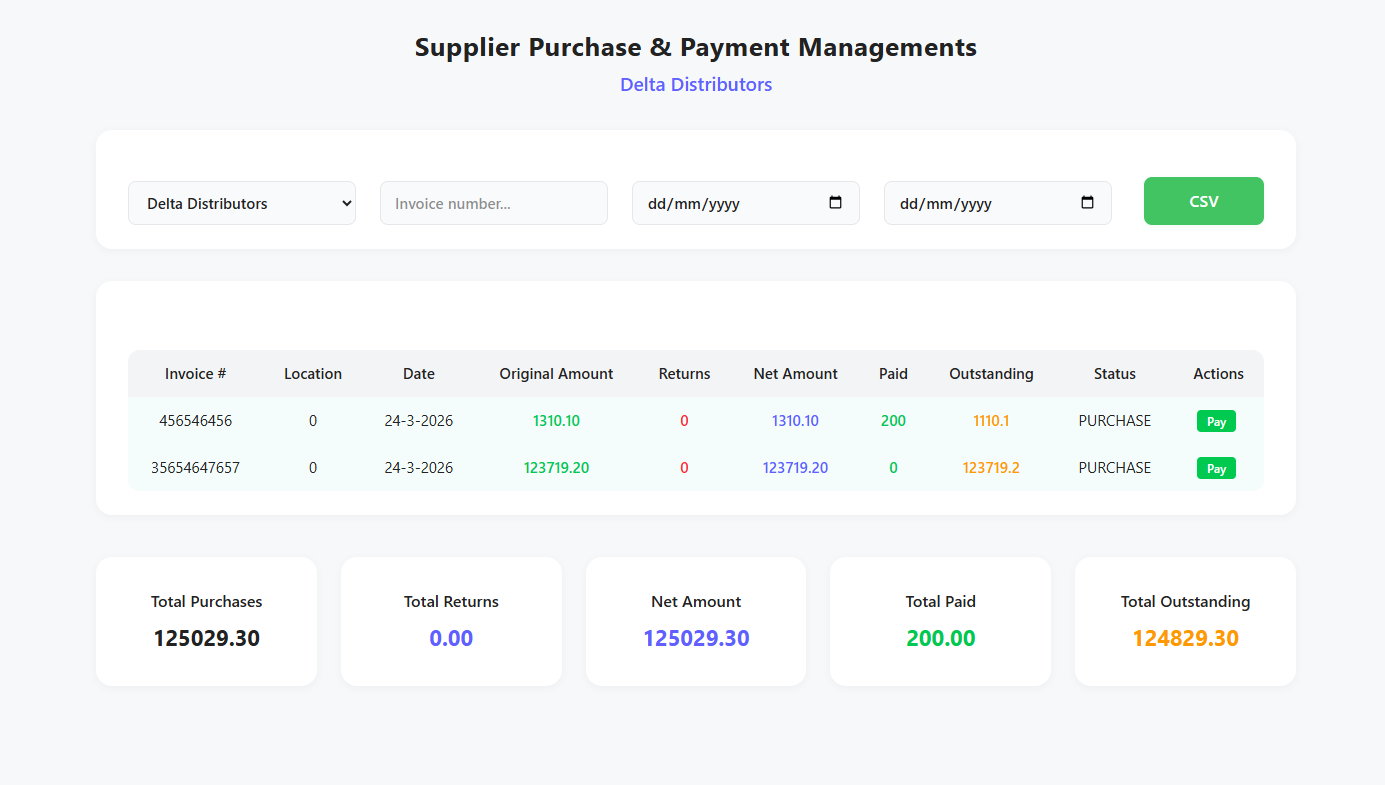1385x785 pixels.
Task: Click the Actions column header
Action: (x=1218, y=374)
